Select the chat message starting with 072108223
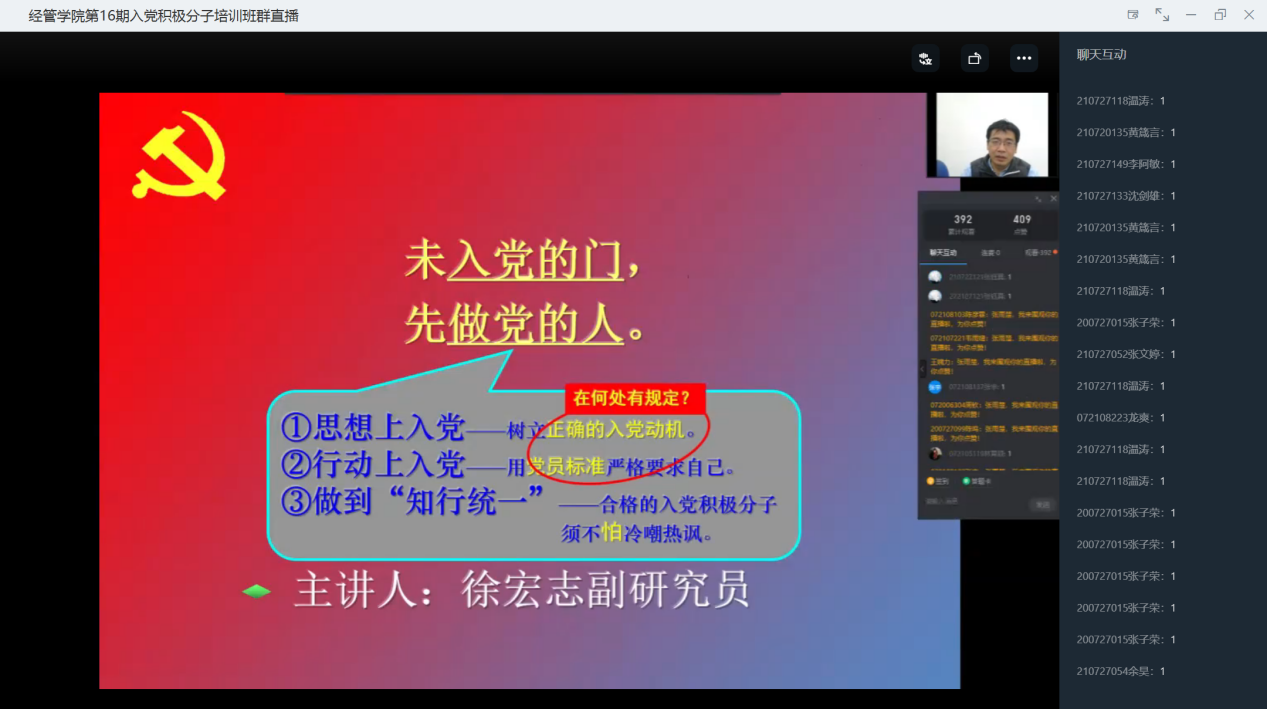 click(1120, 418)
